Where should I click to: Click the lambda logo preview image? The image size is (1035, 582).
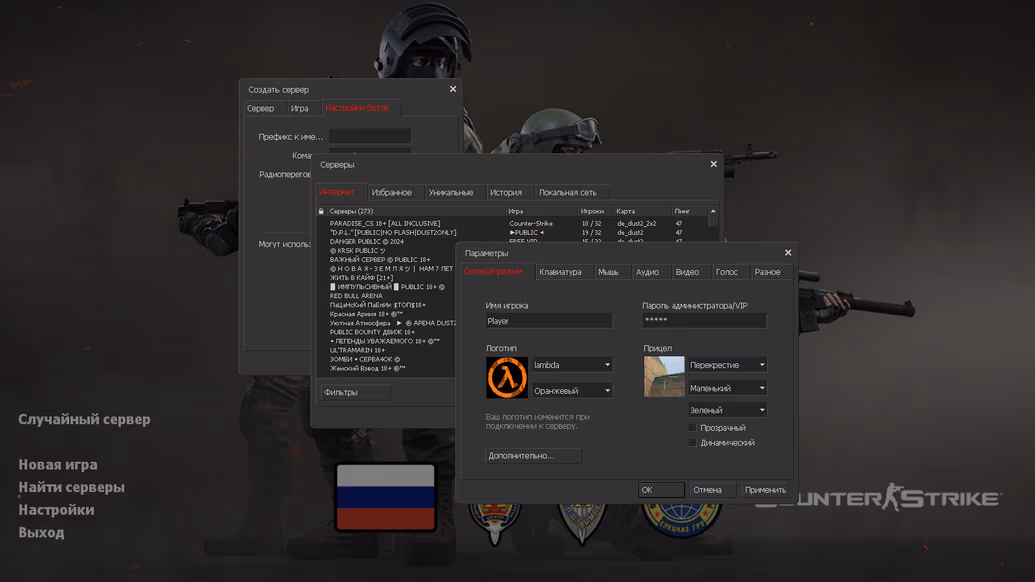(510, 375)
